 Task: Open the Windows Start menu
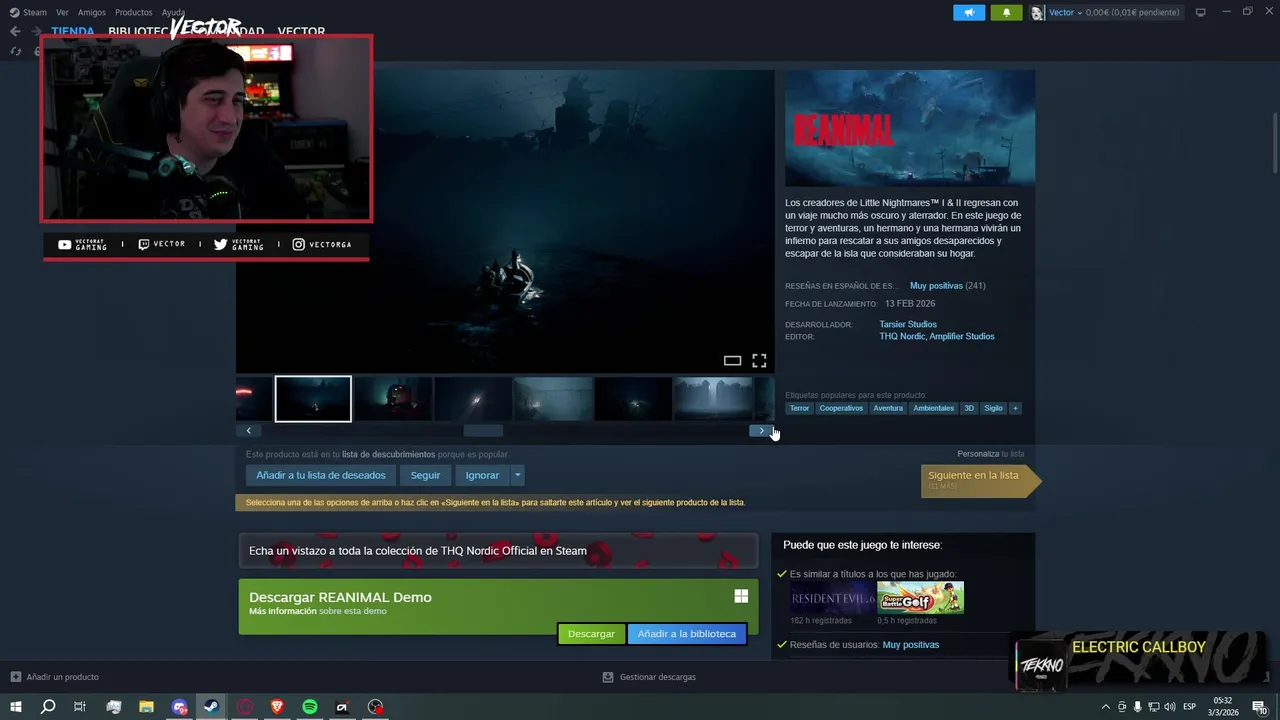(x=15, y=707)
